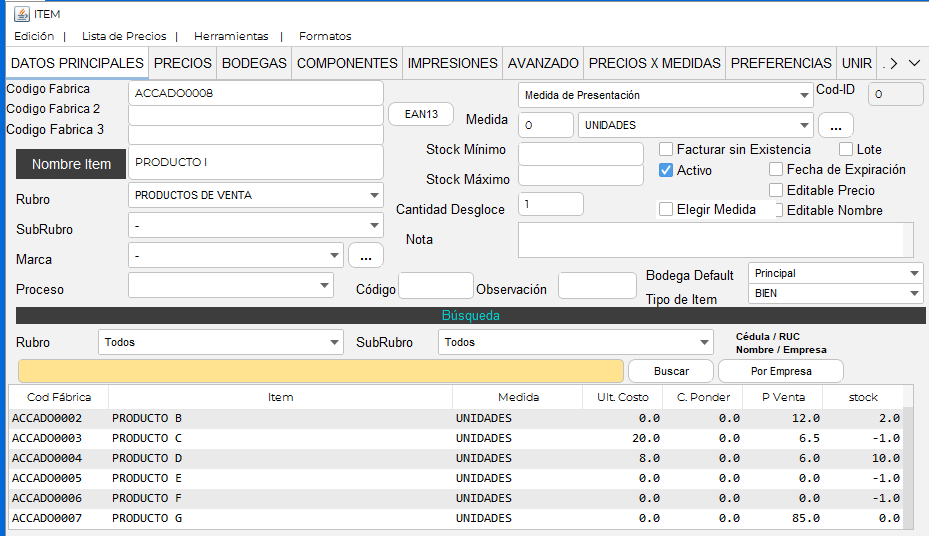Click the tab scroll right arrow
Image resolution: width=929 pixels, height=536 pixels.
(x=893, y=63)
